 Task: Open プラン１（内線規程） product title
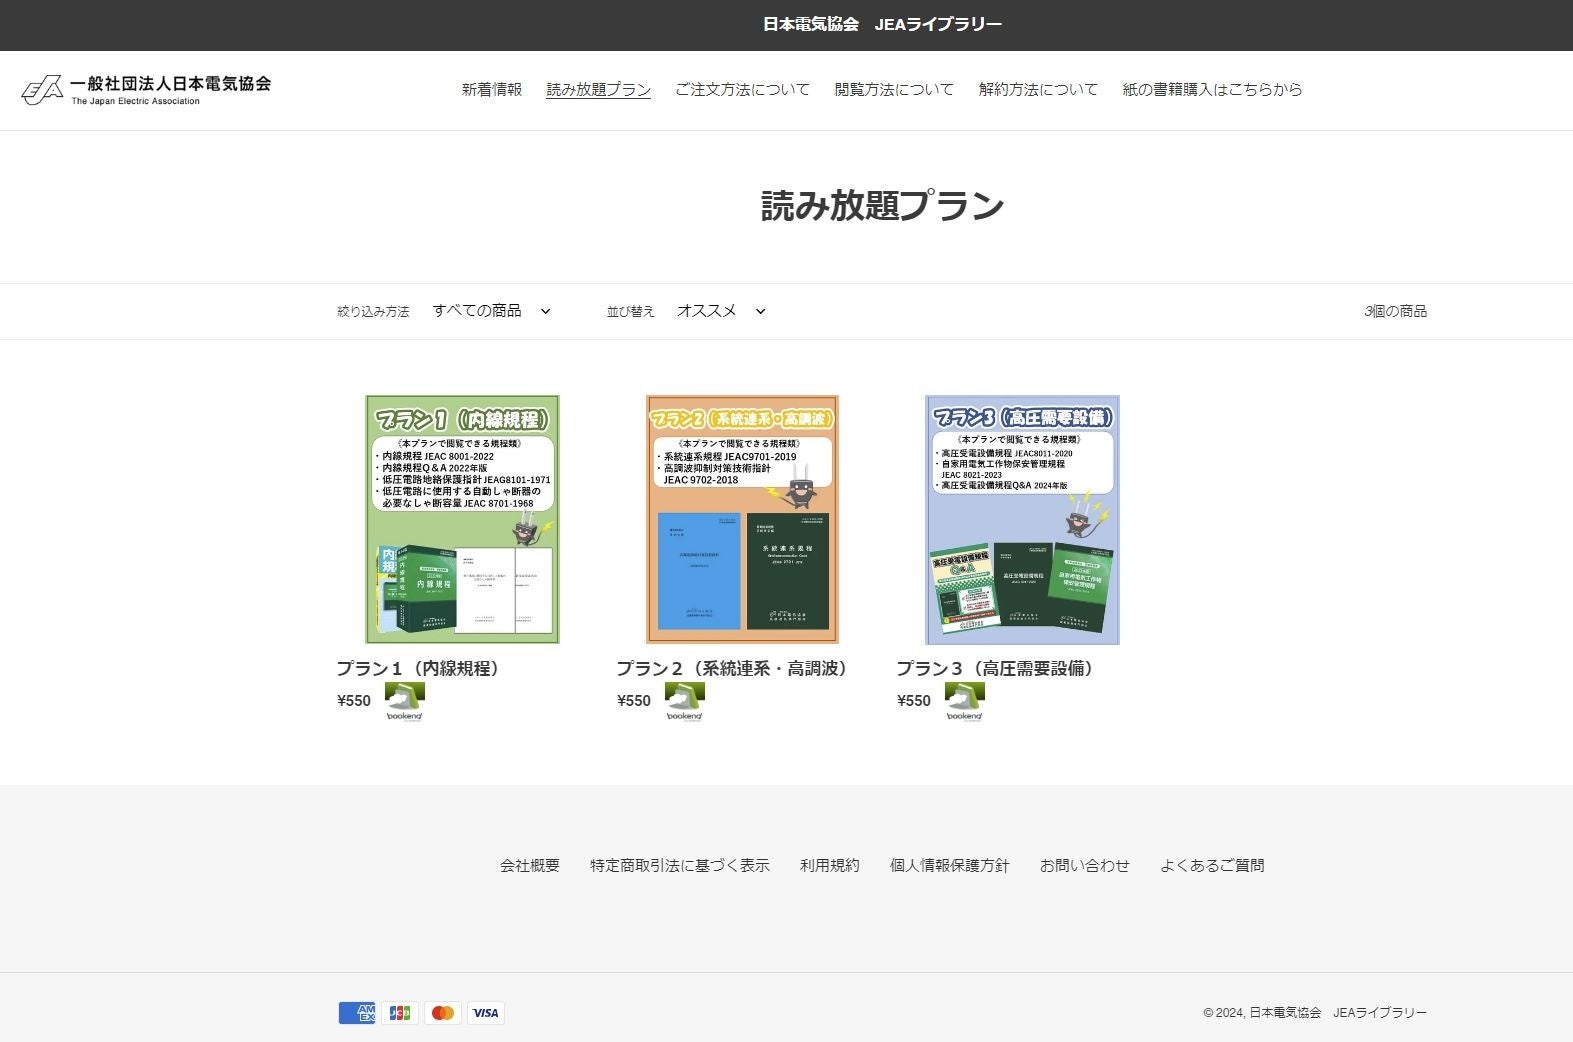(421, 668)
